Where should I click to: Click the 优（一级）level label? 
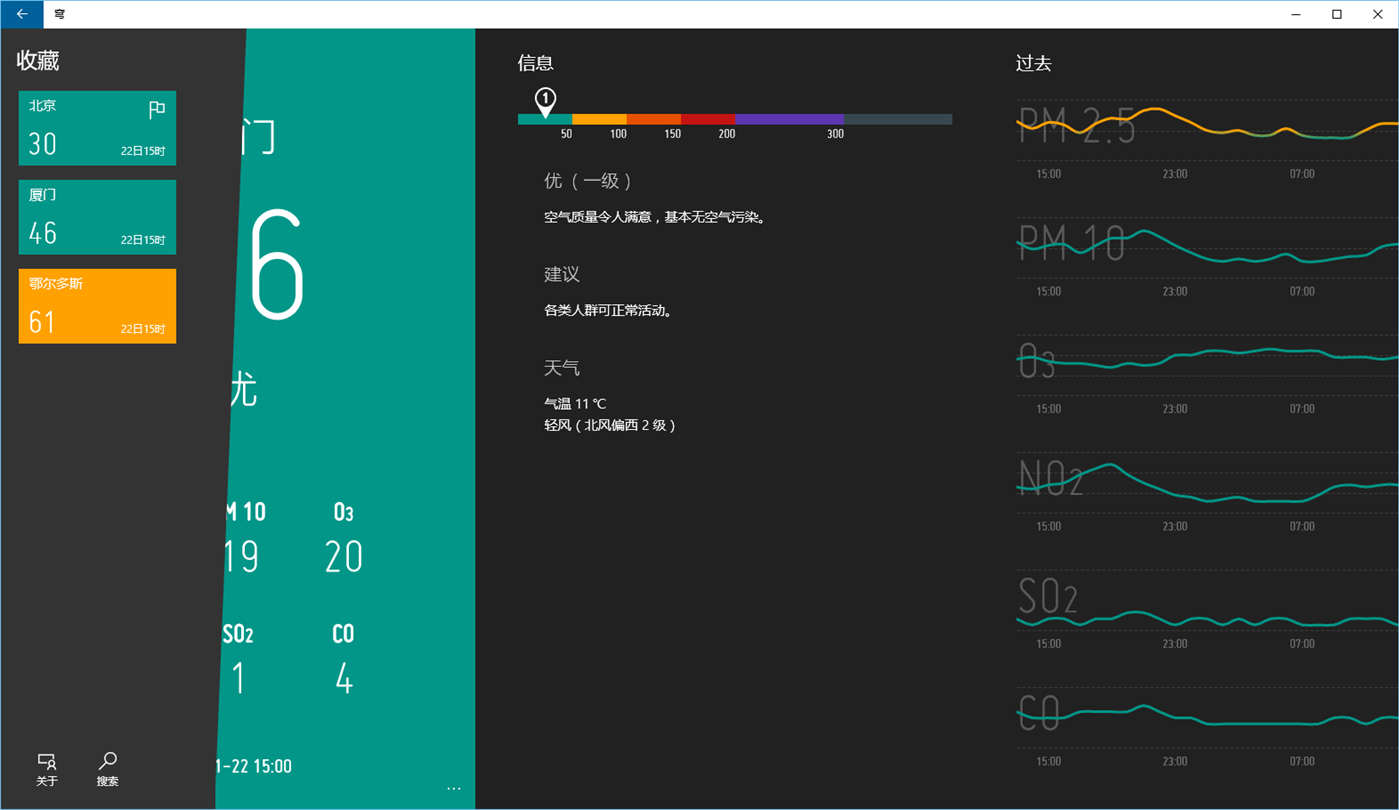click(x=589, y=181)
